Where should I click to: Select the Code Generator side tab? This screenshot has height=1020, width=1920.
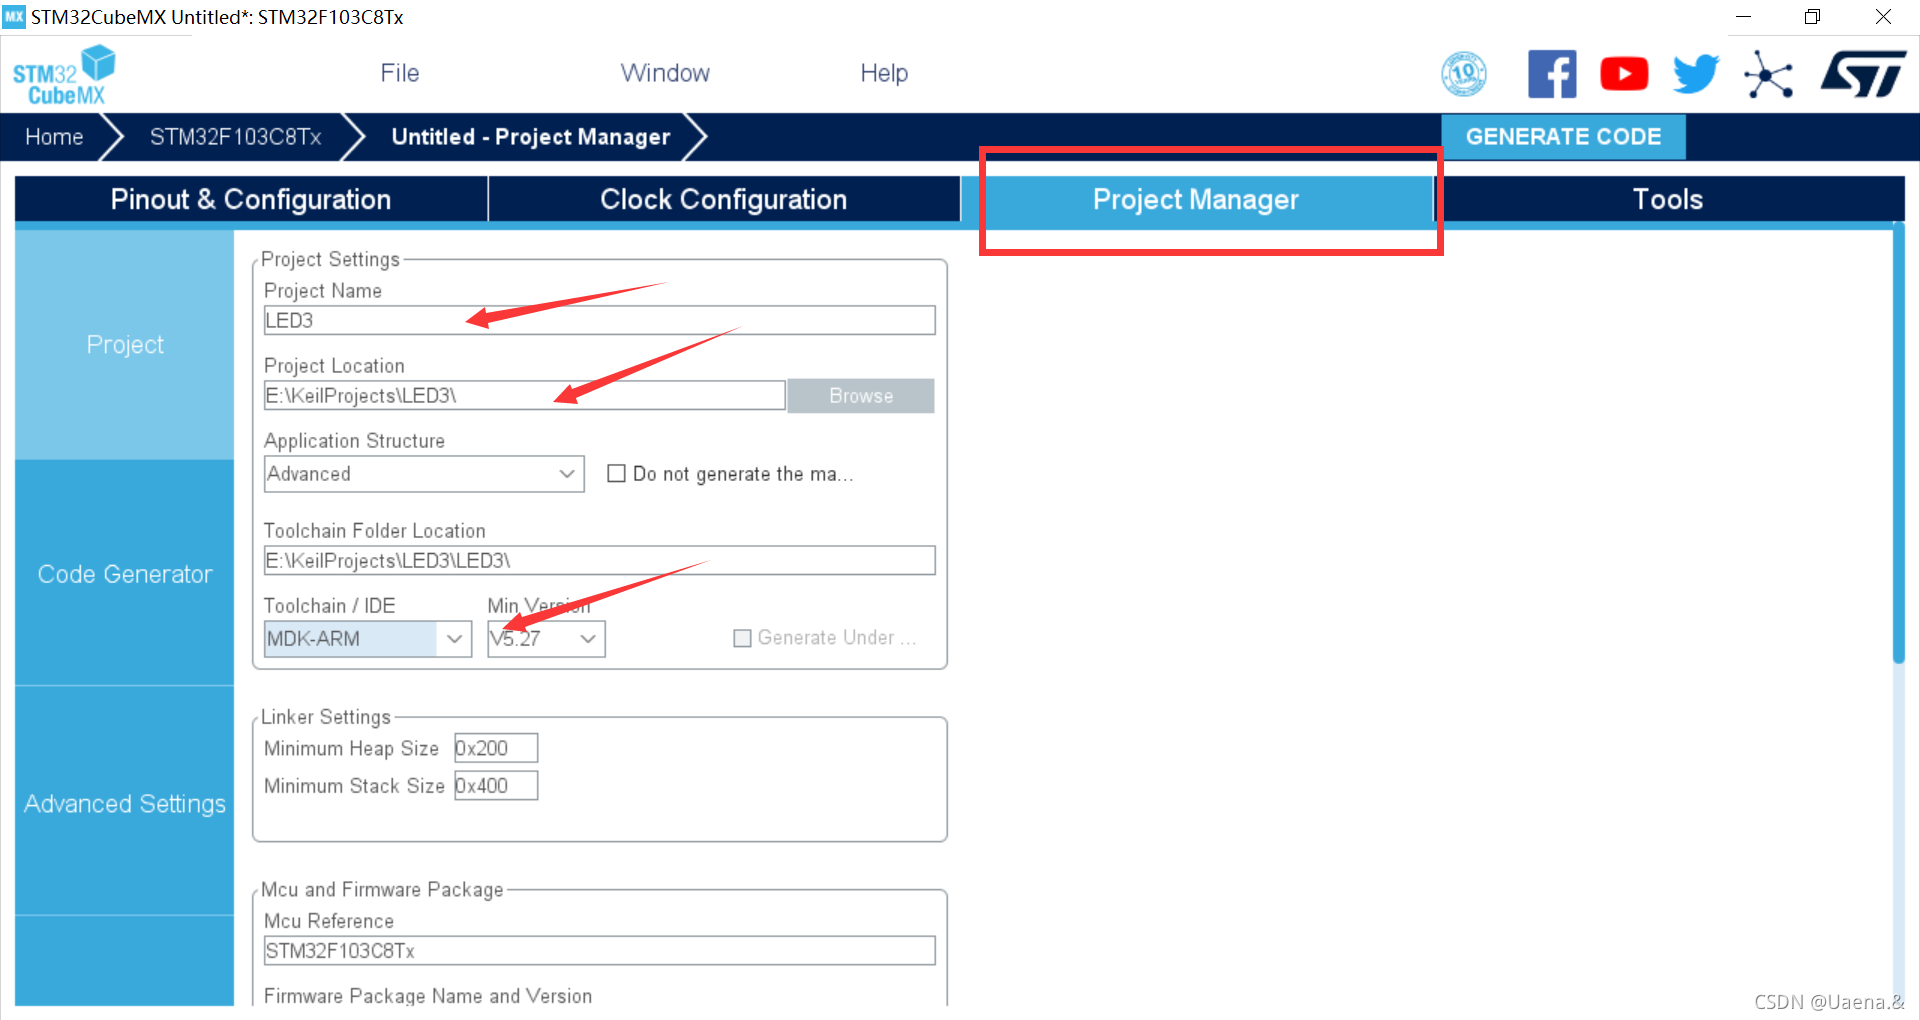[x=125, y=574]
